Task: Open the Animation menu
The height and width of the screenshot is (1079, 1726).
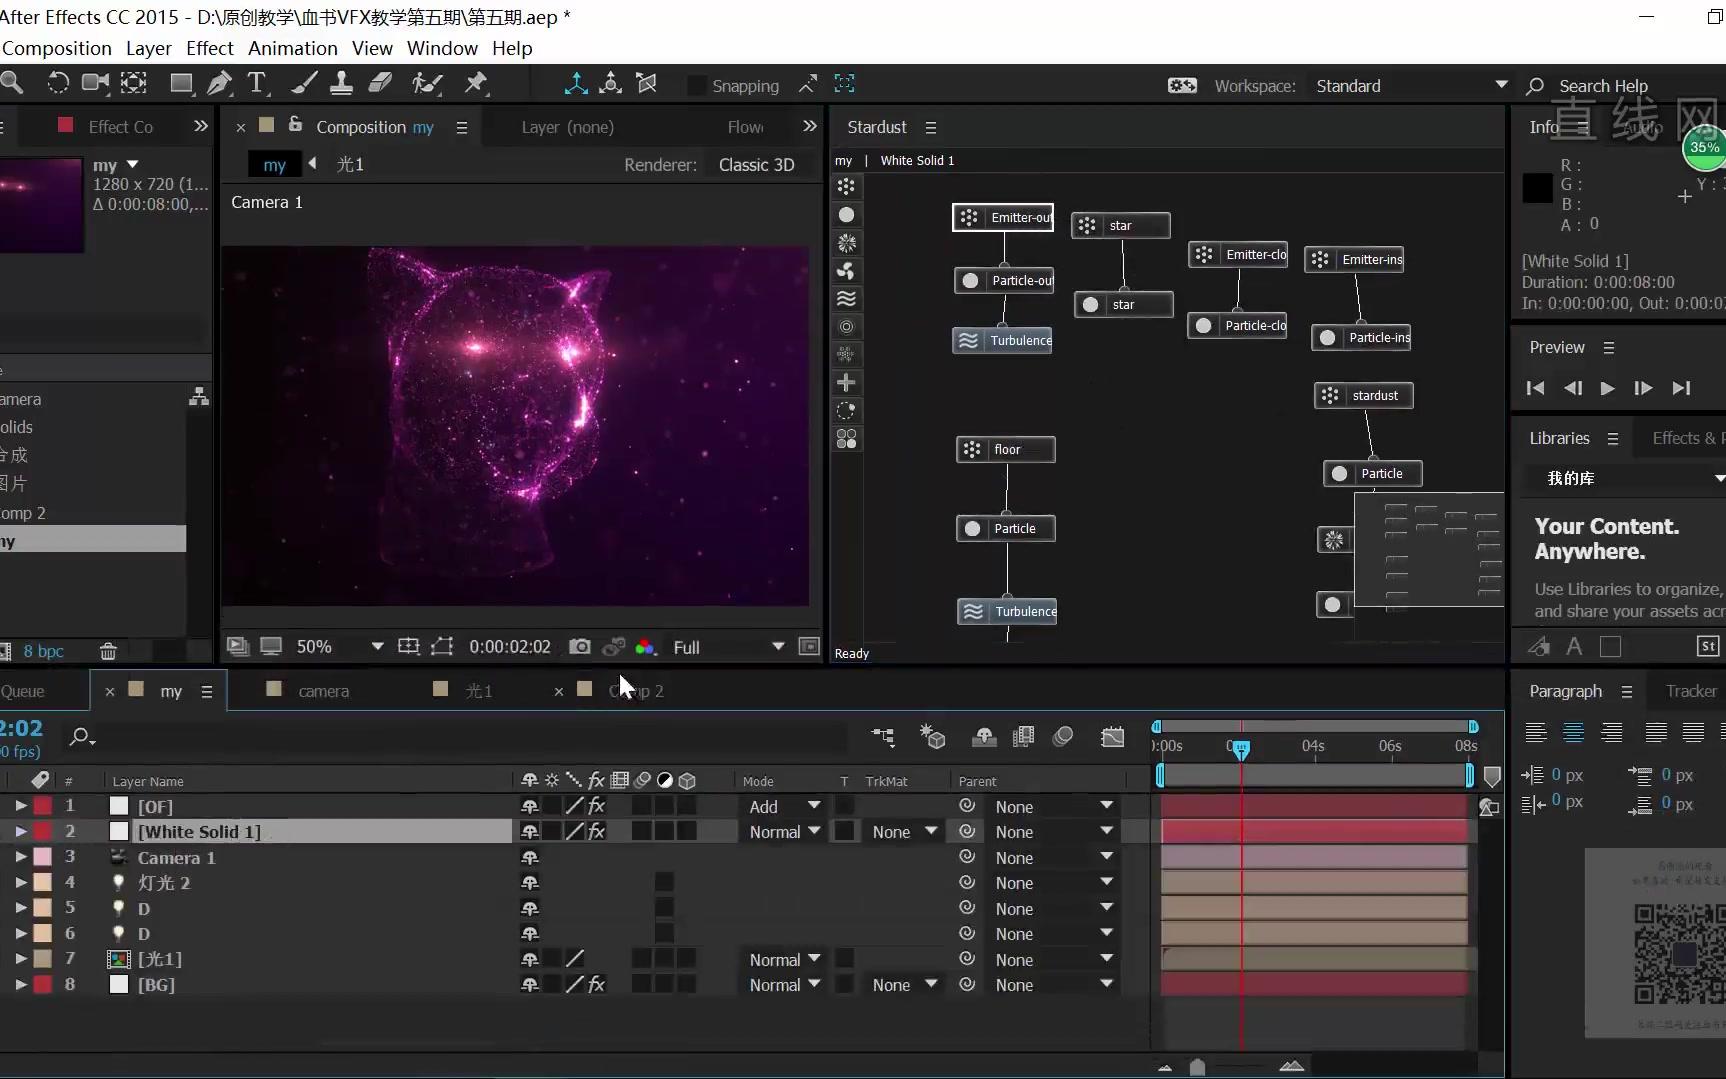Action: (293, 48)
